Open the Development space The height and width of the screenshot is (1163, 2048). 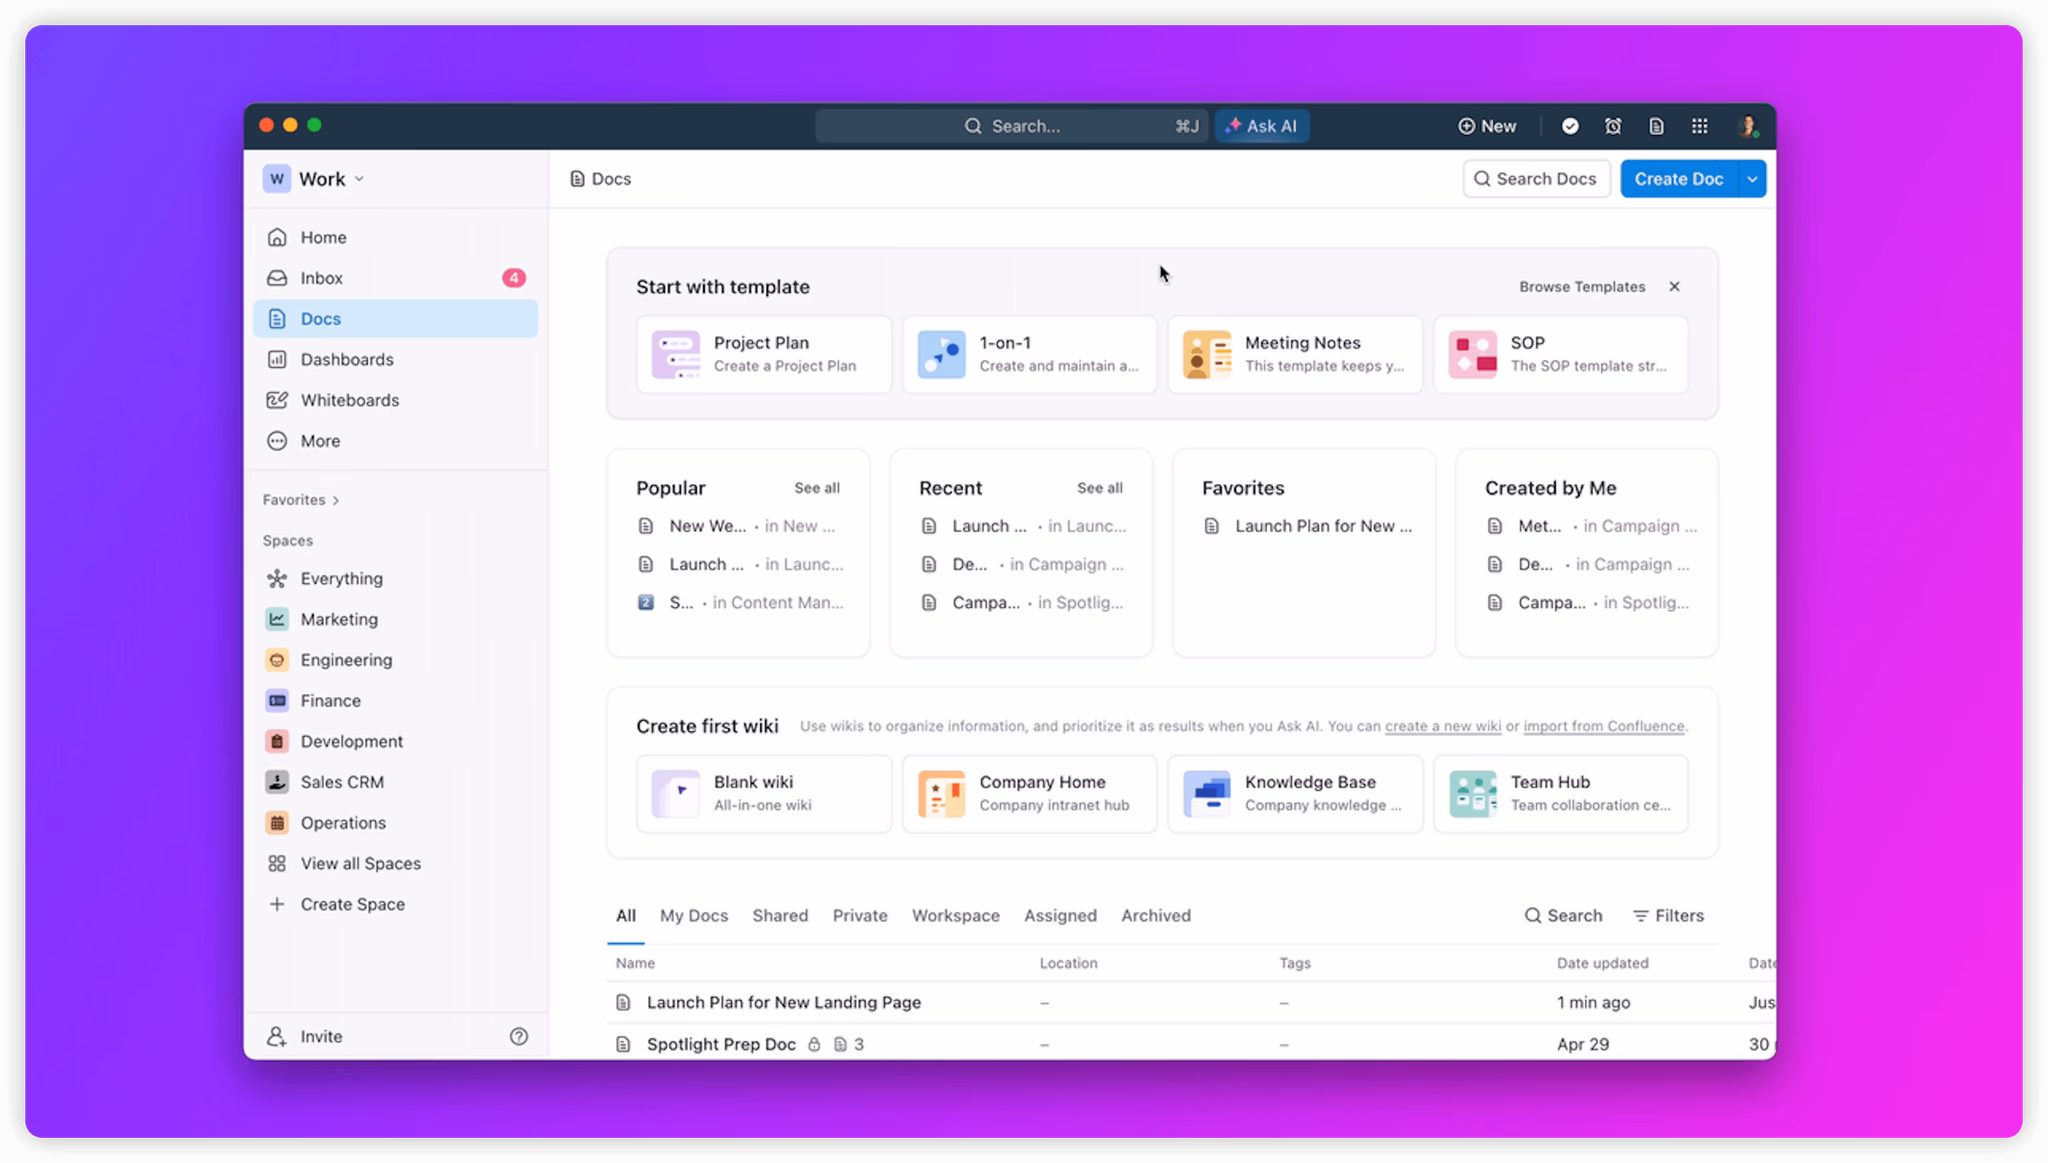[395, 741]
